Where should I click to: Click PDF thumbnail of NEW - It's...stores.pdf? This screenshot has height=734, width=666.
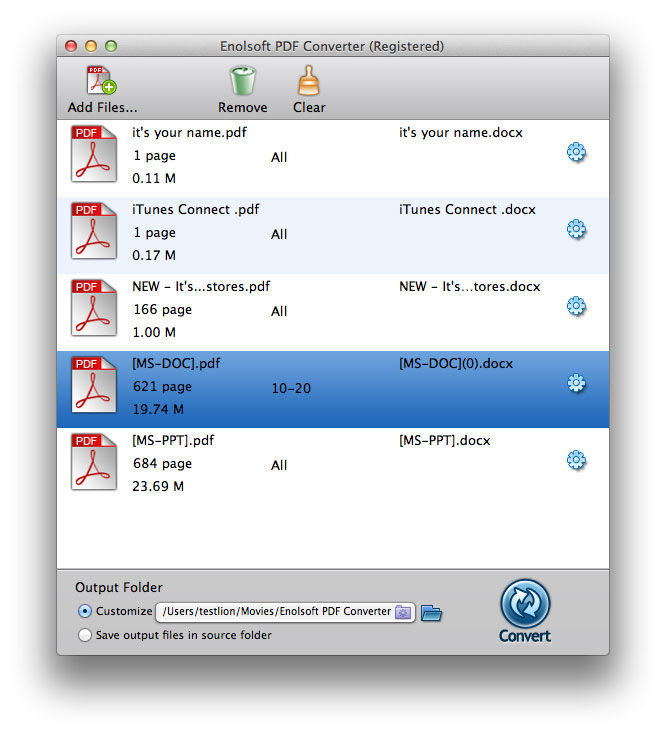pos(94,308)
